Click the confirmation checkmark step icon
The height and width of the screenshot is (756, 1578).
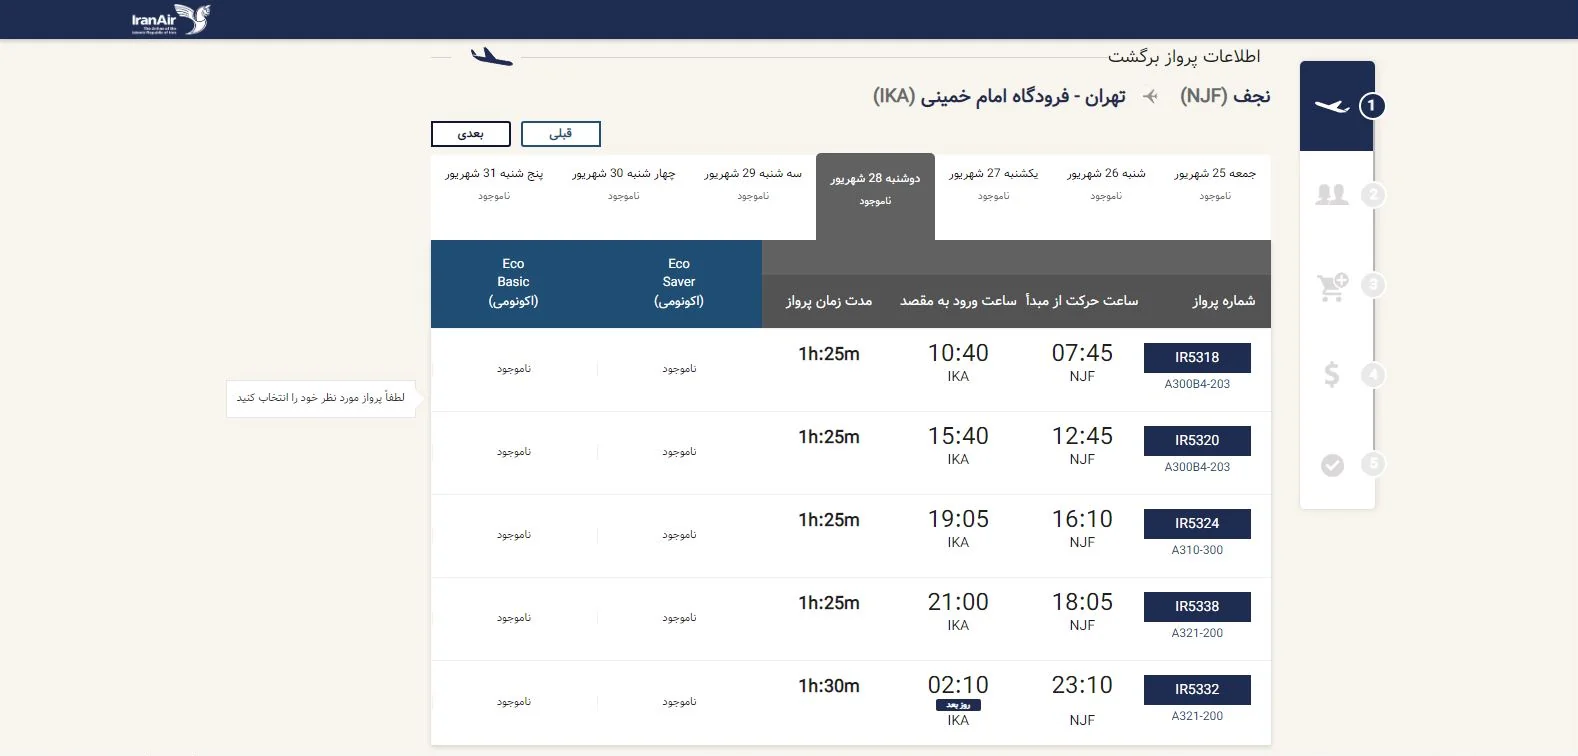[1332, 465]
